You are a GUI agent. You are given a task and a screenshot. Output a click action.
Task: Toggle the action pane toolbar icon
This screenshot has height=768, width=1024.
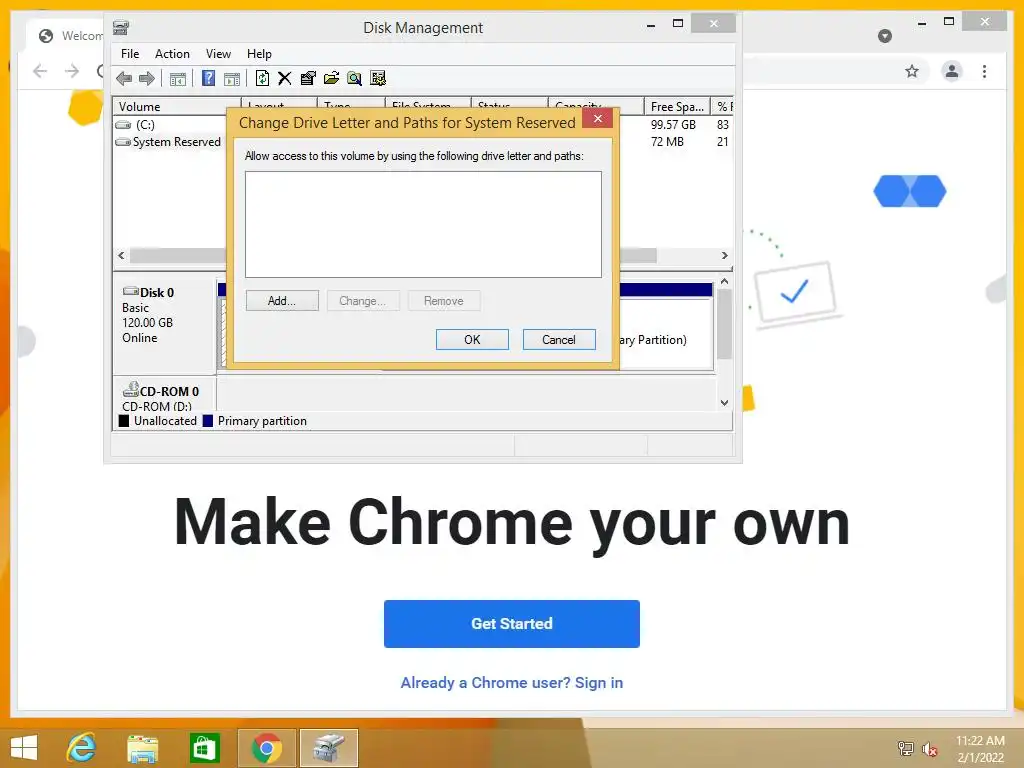click(x=232, y=79)
